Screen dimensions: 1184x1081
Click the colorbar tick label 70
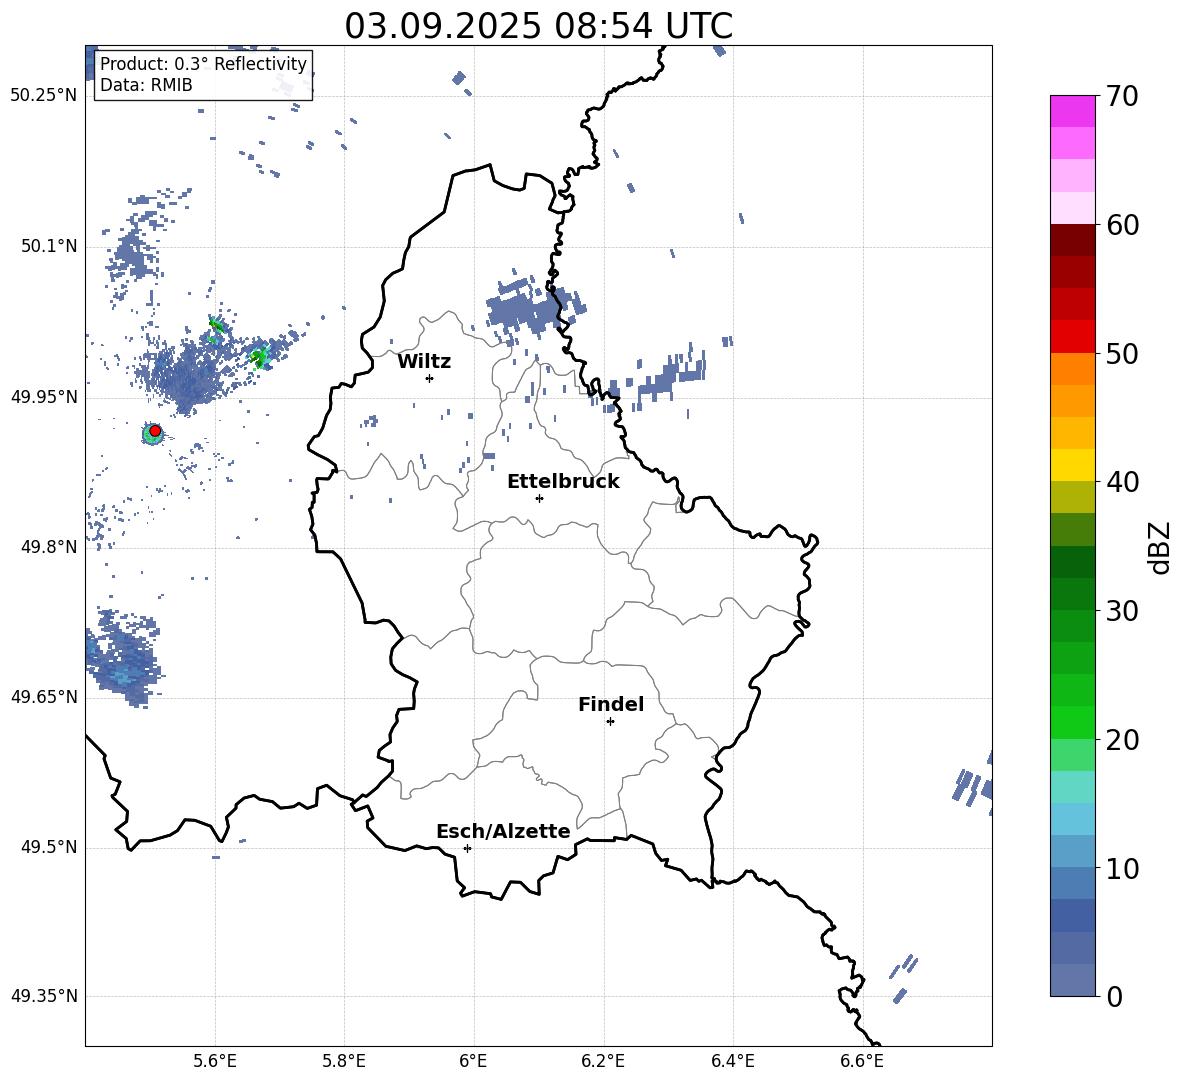coord(1122,96)
